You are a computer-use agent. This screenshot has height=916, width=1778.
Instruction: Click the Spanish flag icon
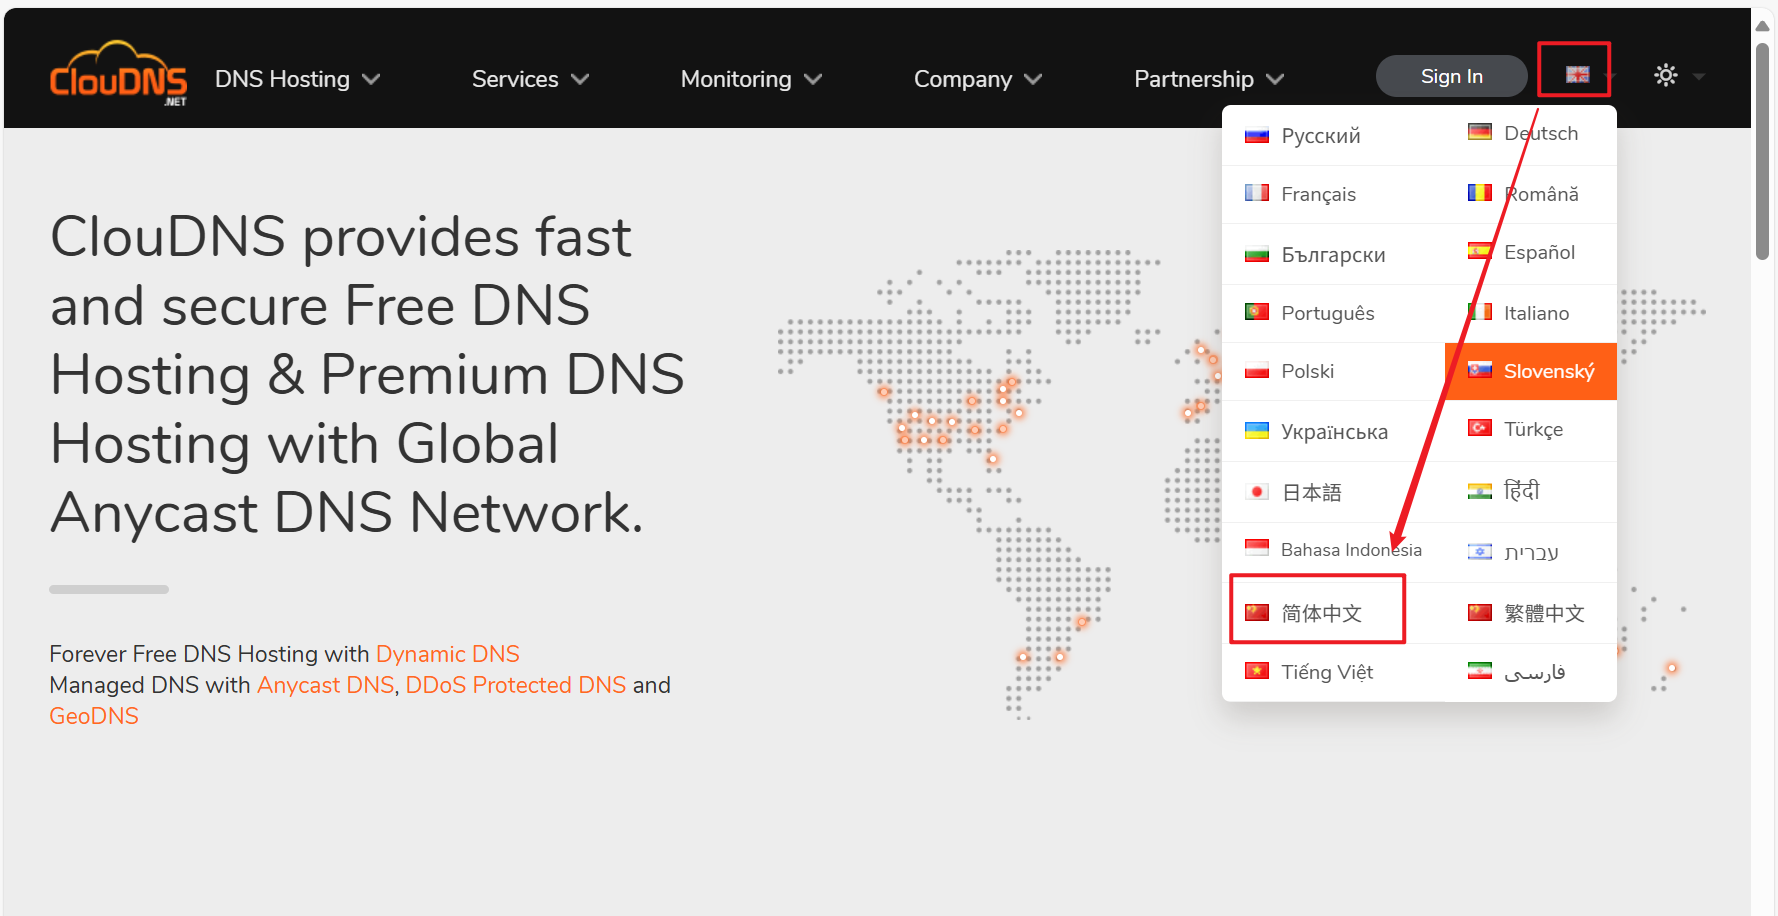[x=1480, y=251]
